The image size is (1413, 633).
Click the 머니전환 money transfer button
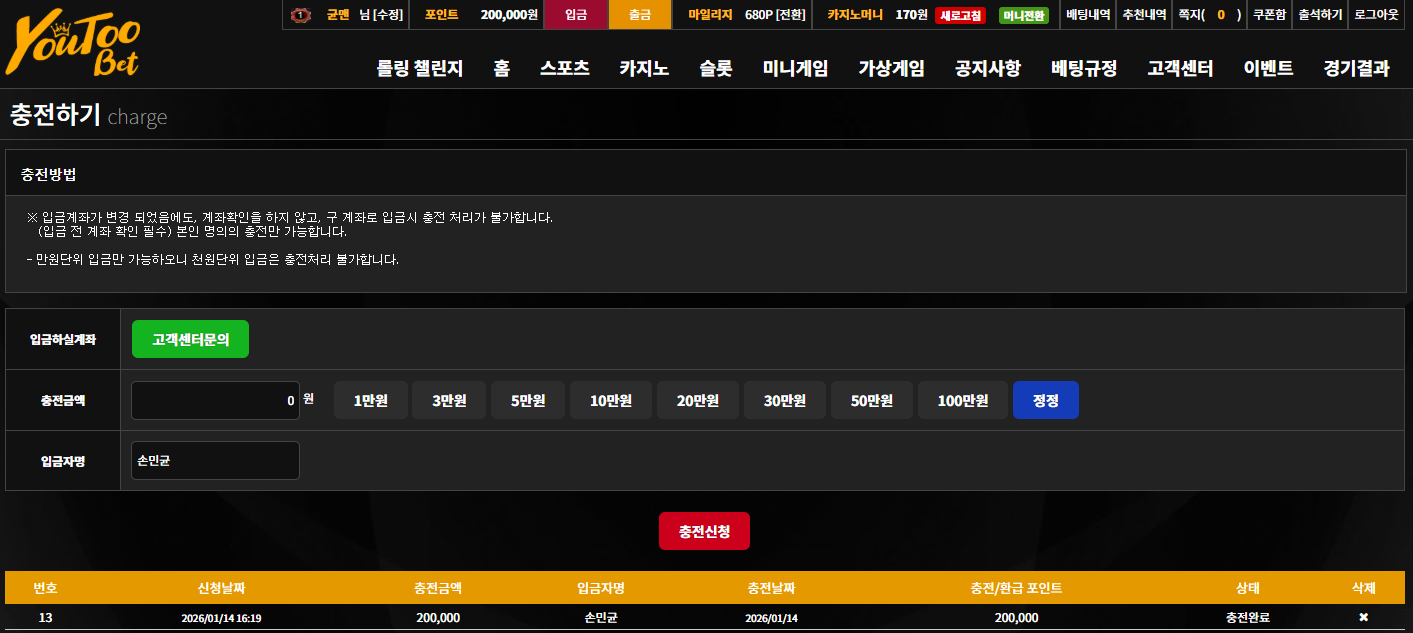[1023, 15]
